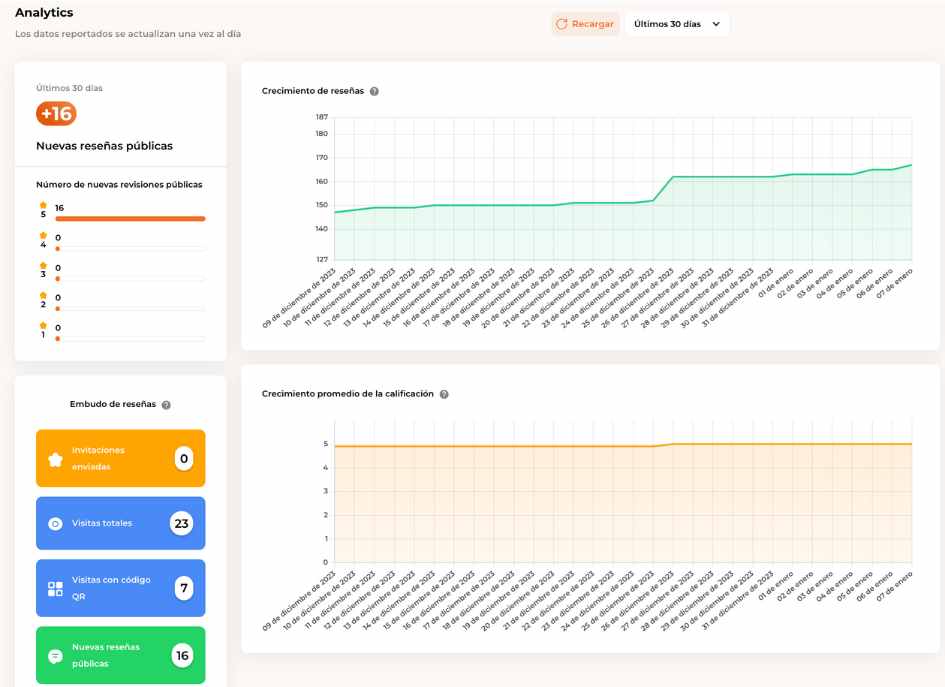The height and width of the screenshot is (687, 945).
Task: Click the chat bubble icon on Nuevas reseñas públicas card
Action: point(56,656)
